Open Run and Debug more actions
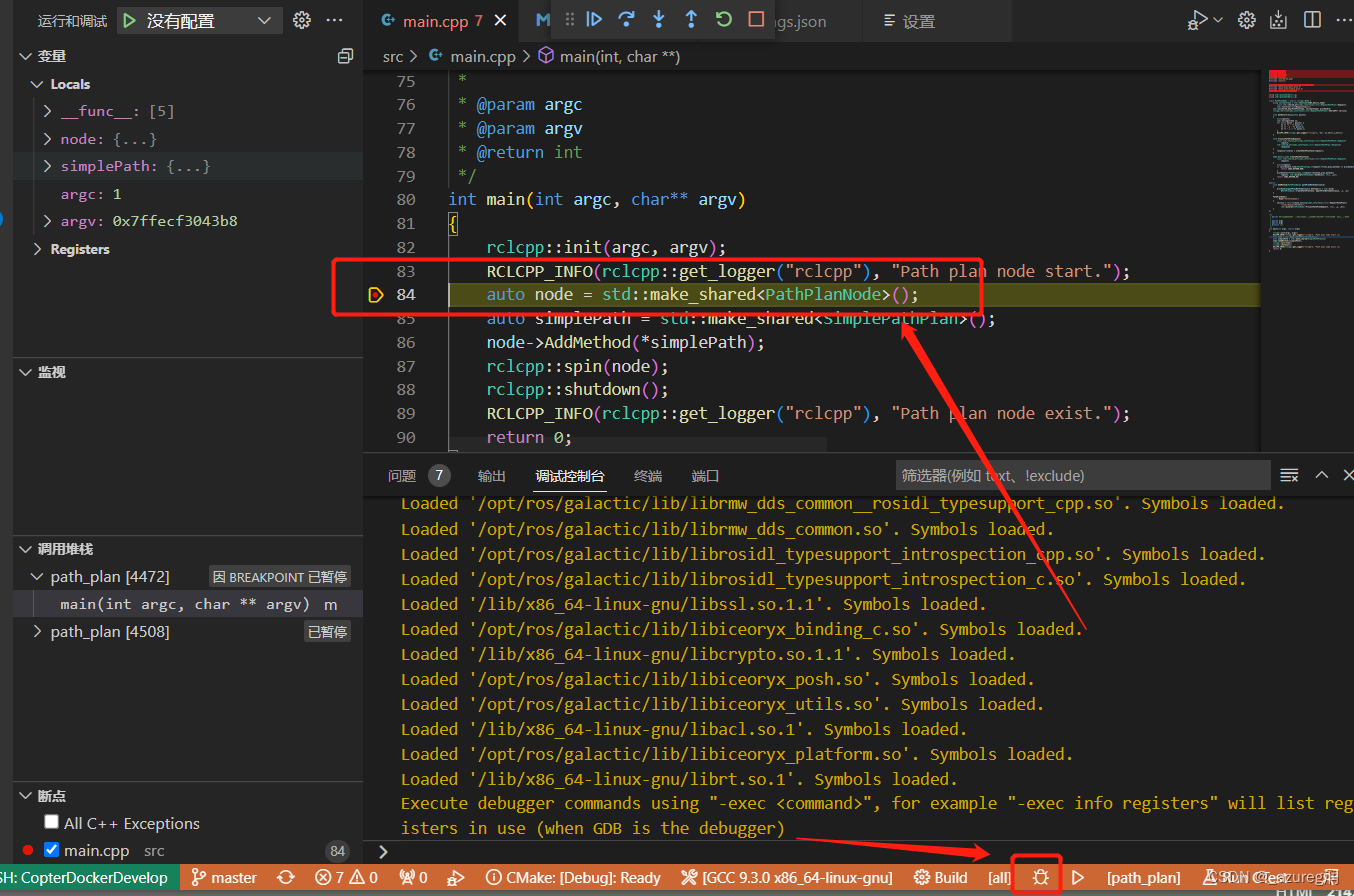This screenshot has height=896, width=1354. 334,20
